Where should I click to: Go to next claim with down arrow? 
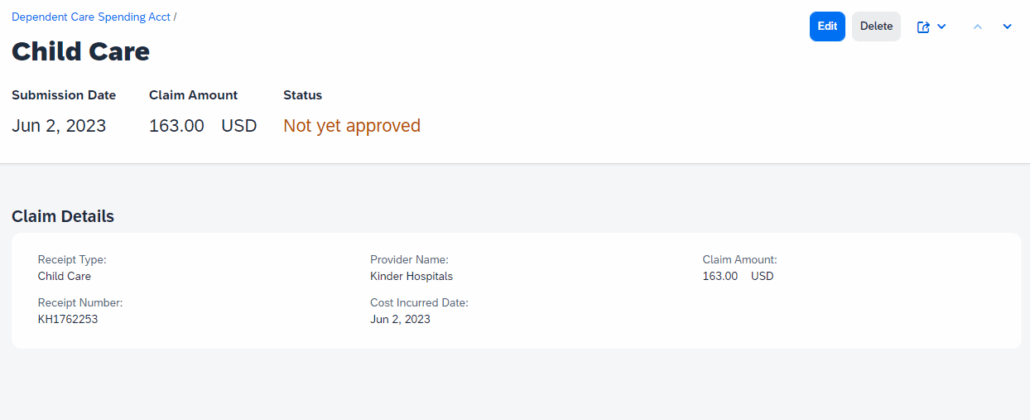[x=1007, y=27]
